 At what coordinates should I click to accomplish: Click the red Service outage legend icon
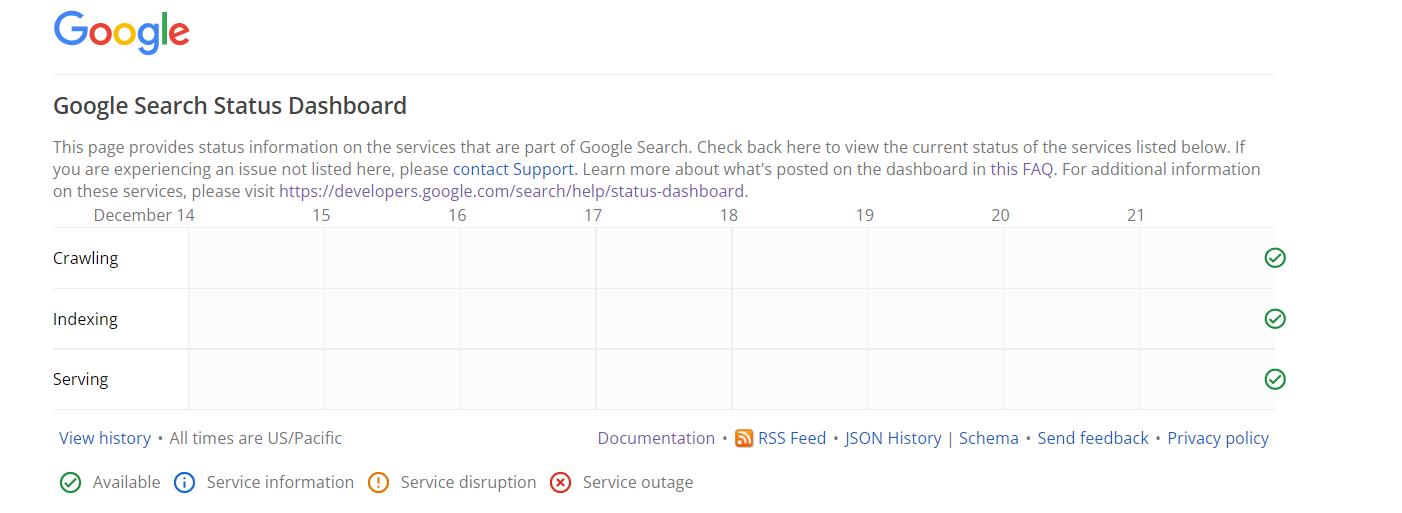coord(560,483)
